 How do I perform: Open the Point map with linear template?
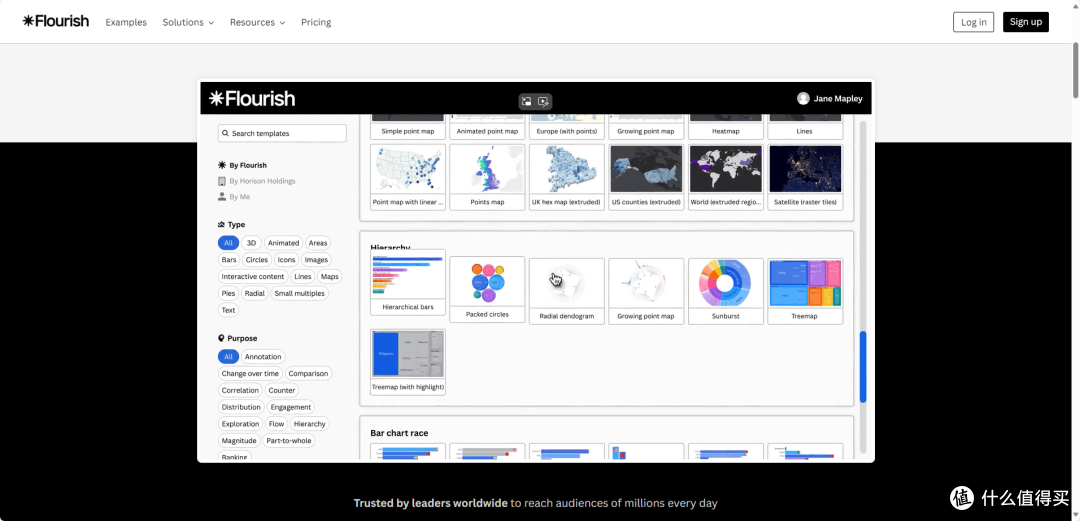tap(408, 176)
